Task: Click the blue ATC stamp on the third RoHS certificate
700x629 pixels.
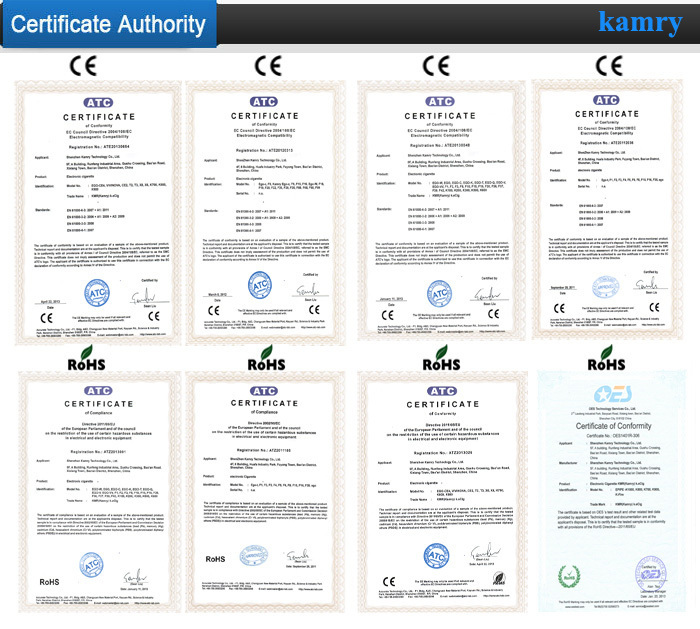Action: (436, 556)
